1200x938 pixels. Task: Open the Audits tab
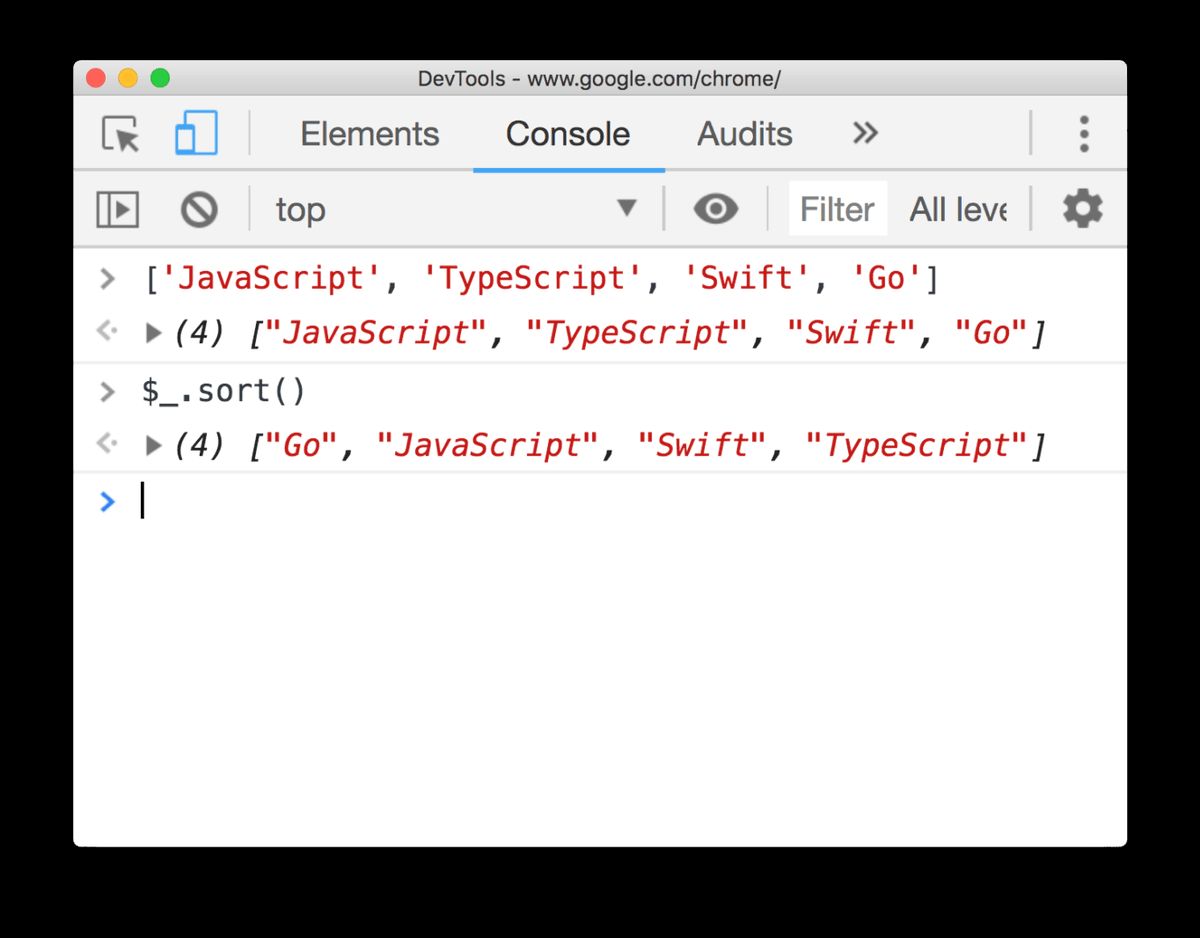(x=744, y=134)
